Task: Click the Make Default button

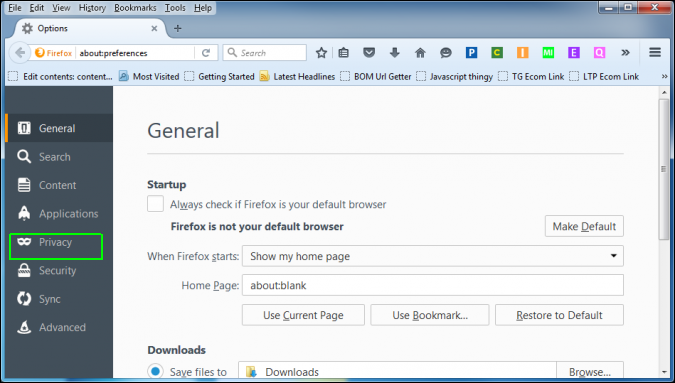Action: tap(584, 226)
